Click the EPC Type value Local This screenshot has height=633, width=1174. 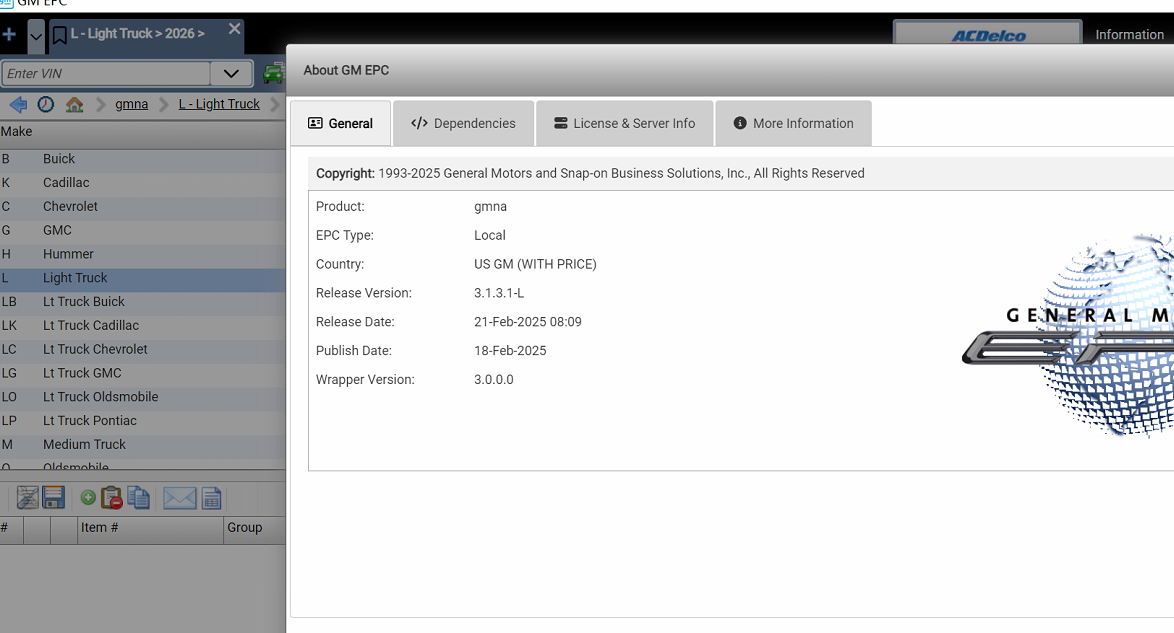click(490, 235)
